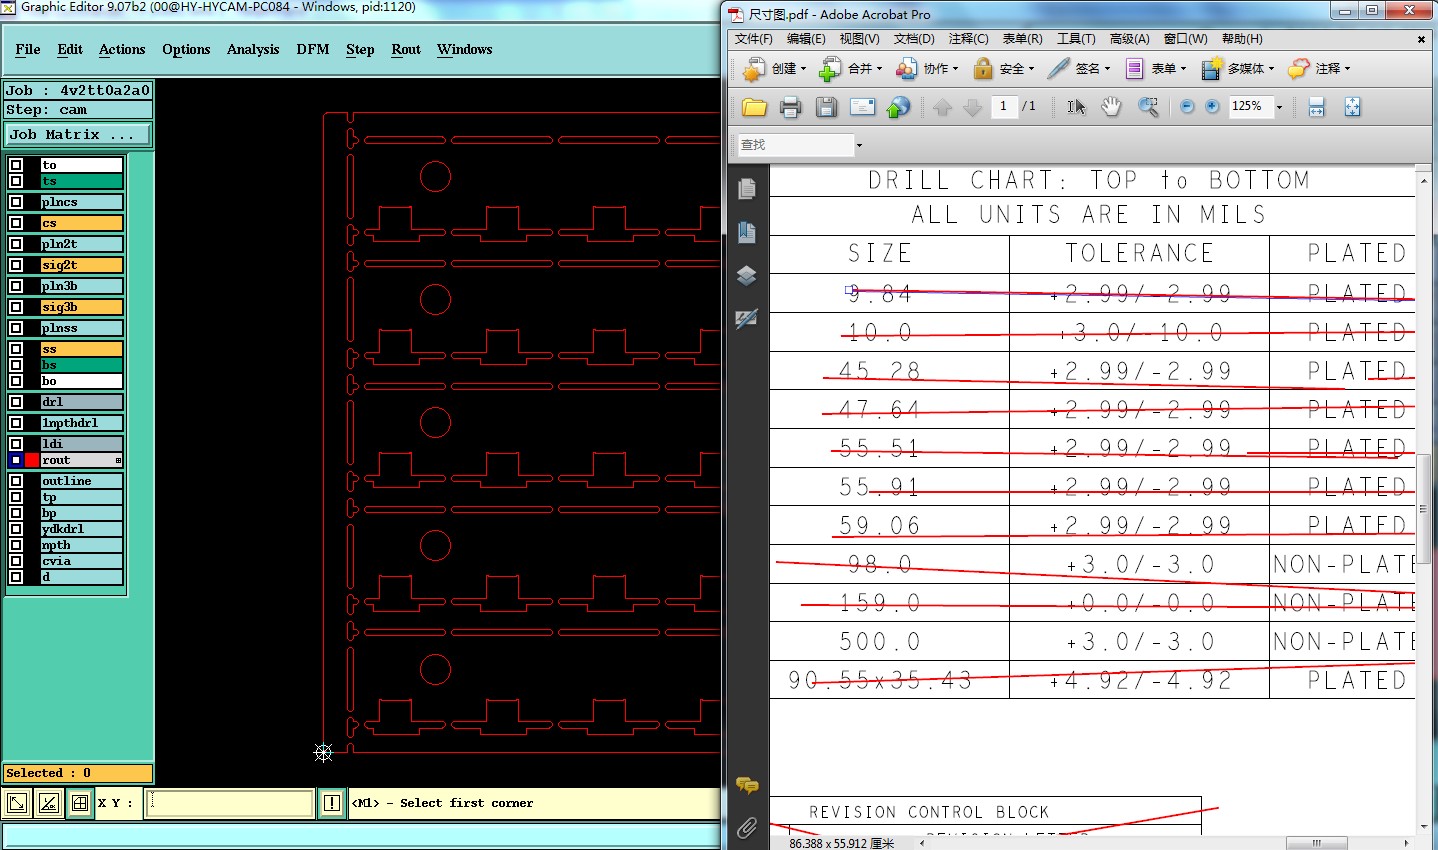Click the Job Matrix button
This screenshot has width=1438, height=850.
tap(78, 134)
